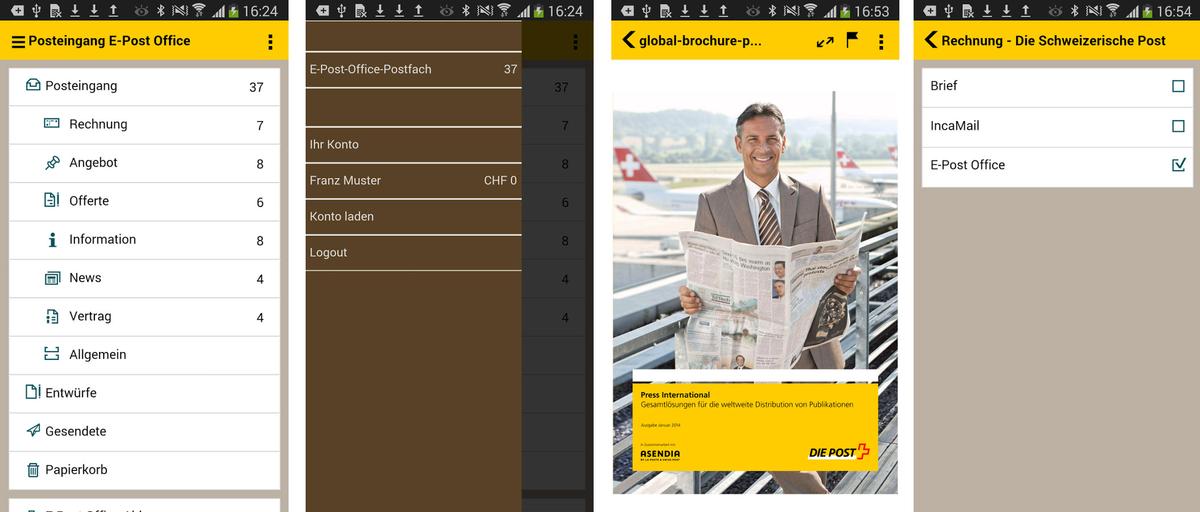Open the hamburger menu beside Posteingang E-Post Office
Viewport: 1200px width, 512px height.
tap(18, 42)
